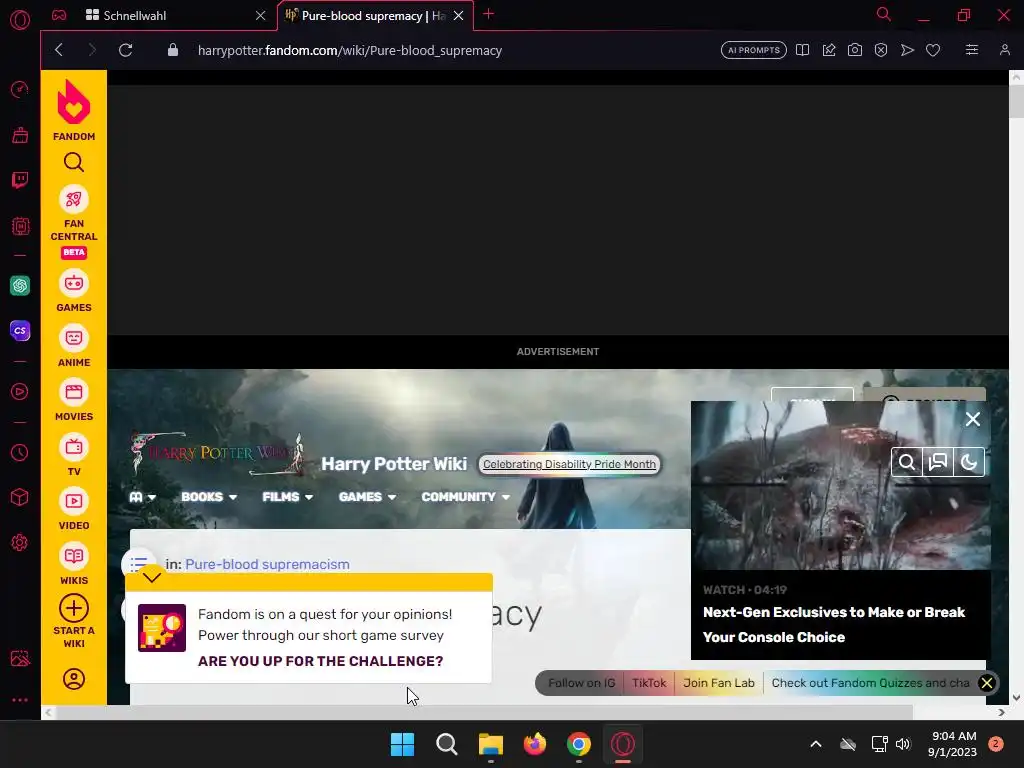1024x768 pixels.
Task: Open wiki discussions icon
Action: tap(938, 462)
